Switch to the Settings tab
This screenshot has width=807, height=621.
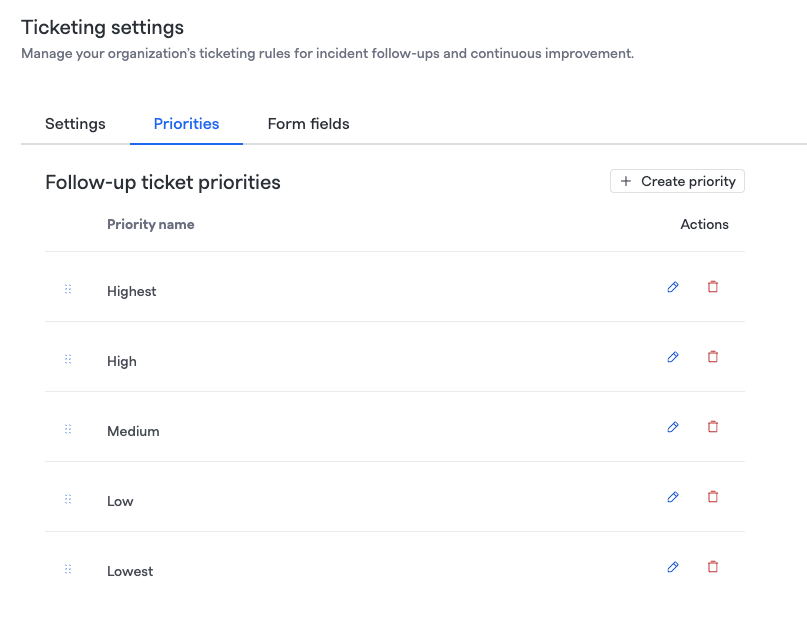75,124
